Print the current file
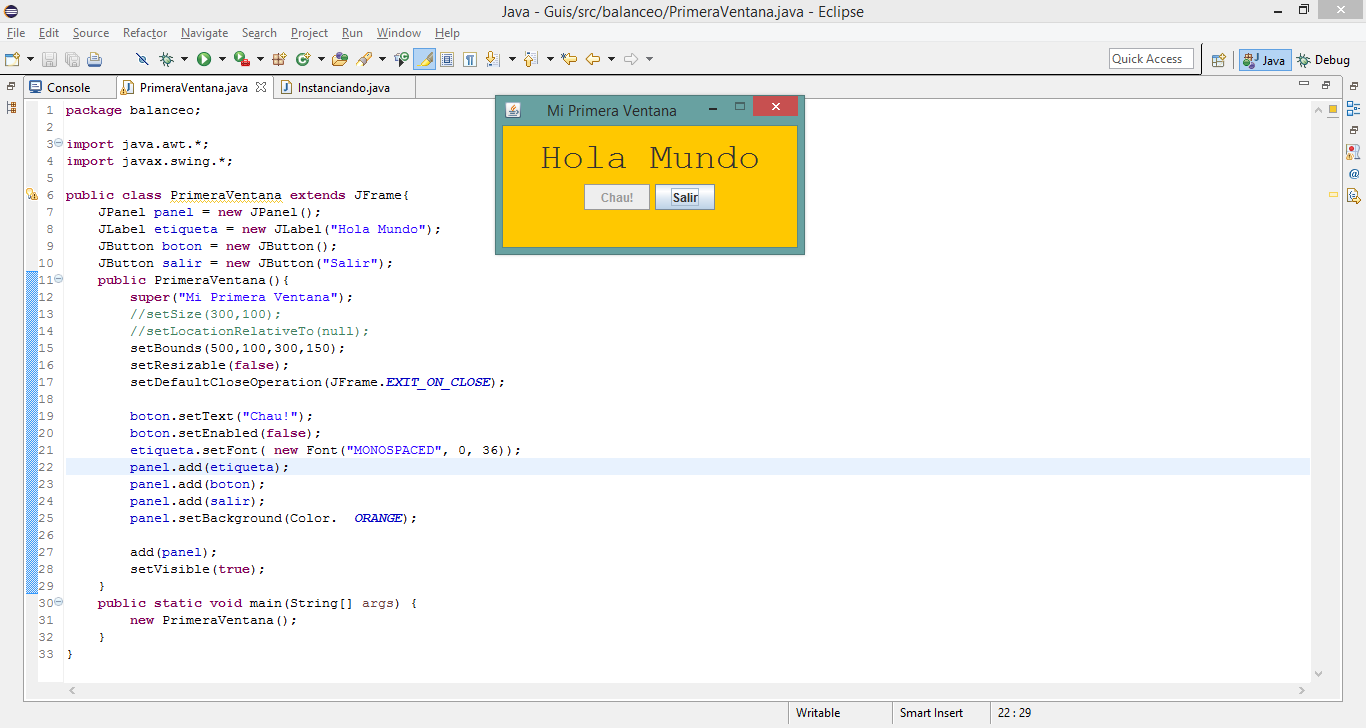This screenshot has width=1366, height=728. coord(93,59)
